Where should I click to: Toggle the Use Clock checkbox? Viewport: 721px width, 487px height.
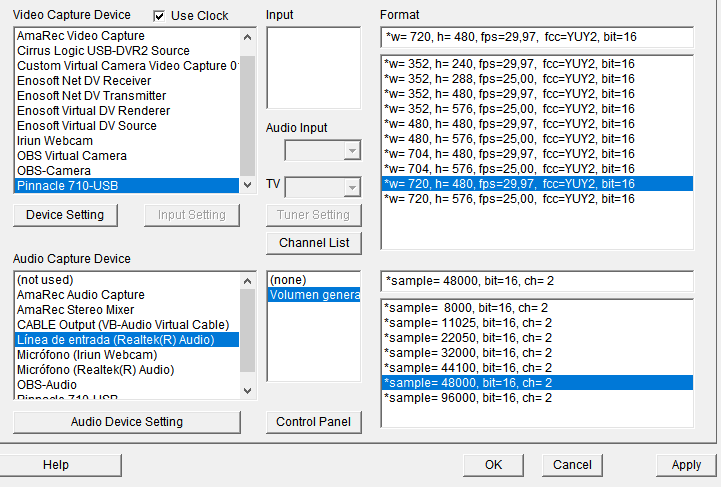159,15
